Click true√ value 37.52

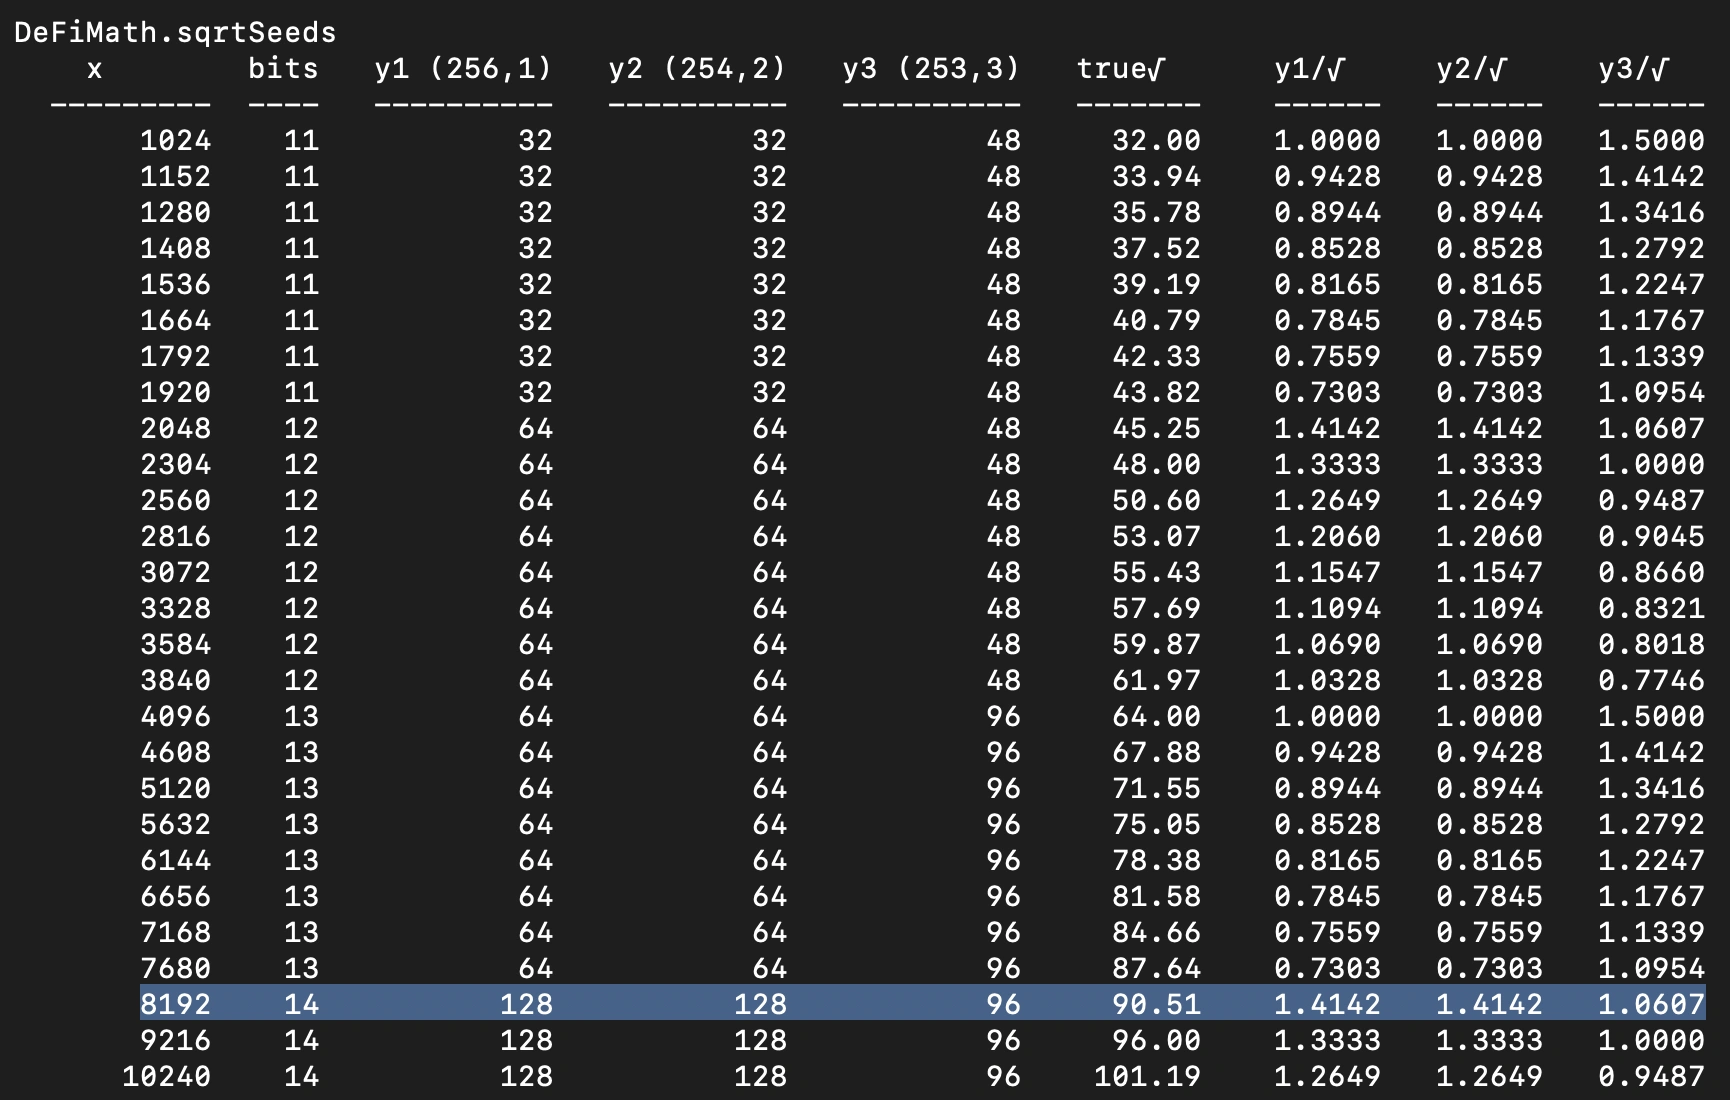(x=1156, y=249)
